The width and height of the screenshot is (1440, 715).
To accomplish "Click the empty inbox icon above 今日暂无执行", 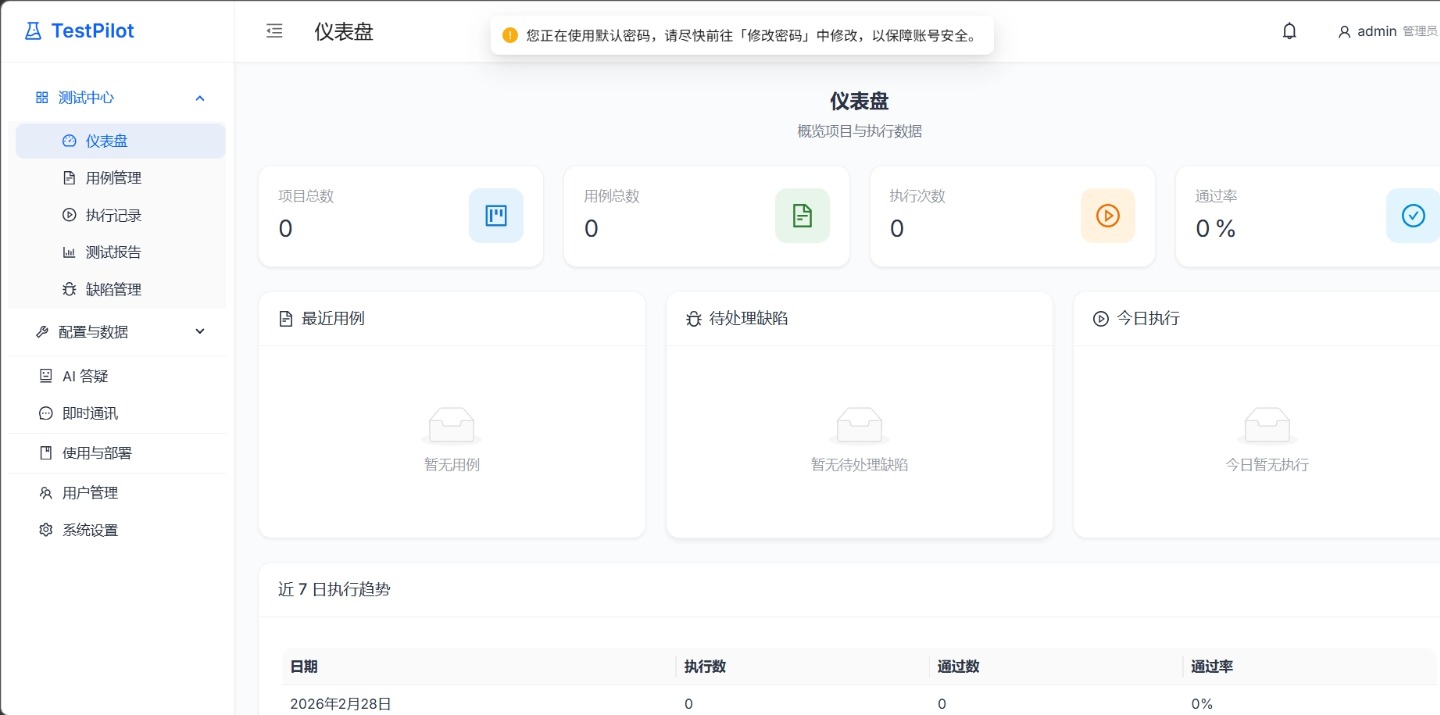I will tap(1267, 426).
